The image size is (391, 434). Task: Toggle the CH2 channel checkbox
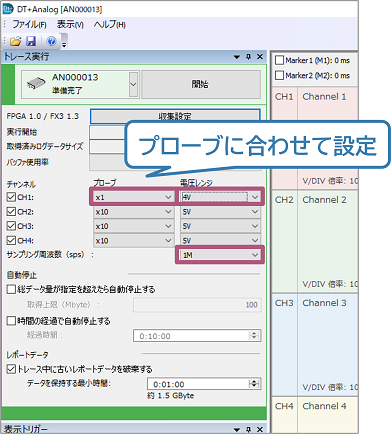pos(11,212)
